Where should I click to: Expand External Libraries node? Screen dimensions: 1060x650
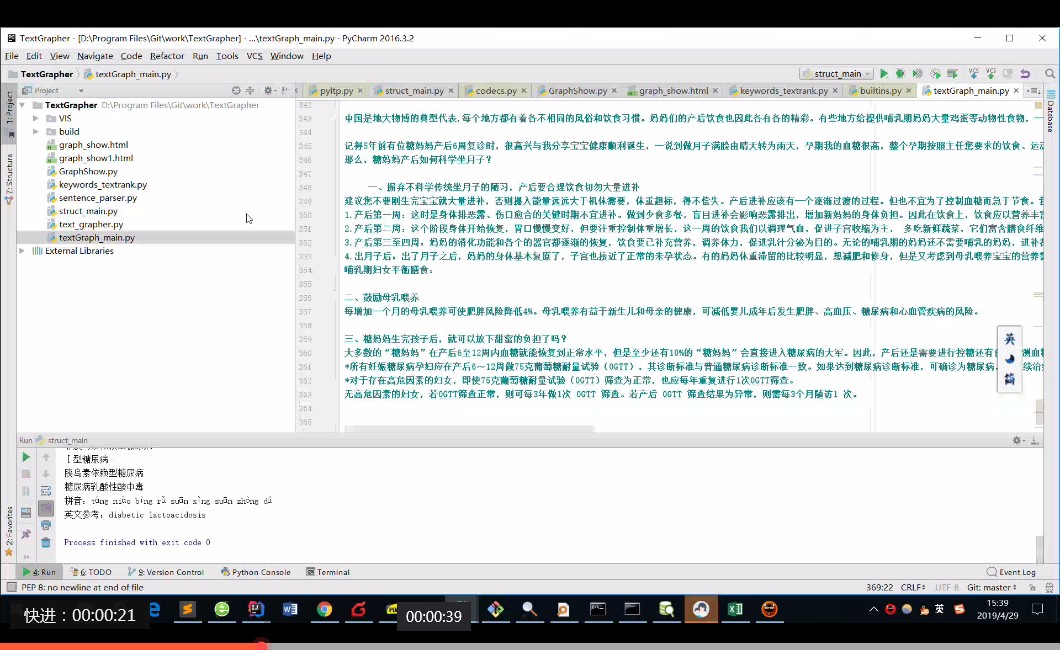[22, 251]
